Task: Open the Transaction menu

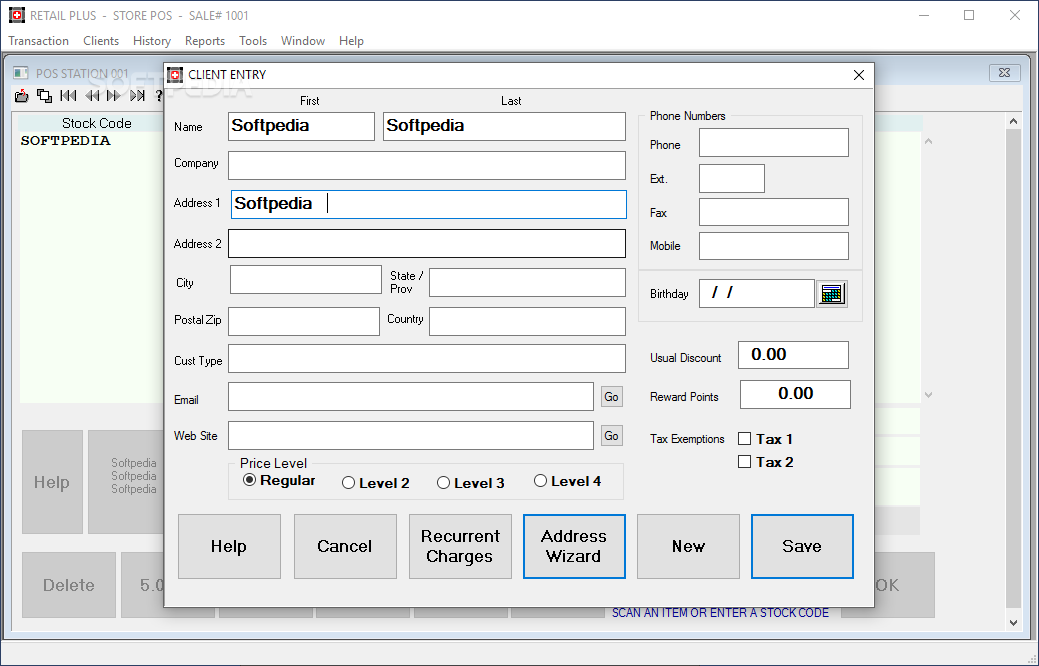Action: (38, 40)
